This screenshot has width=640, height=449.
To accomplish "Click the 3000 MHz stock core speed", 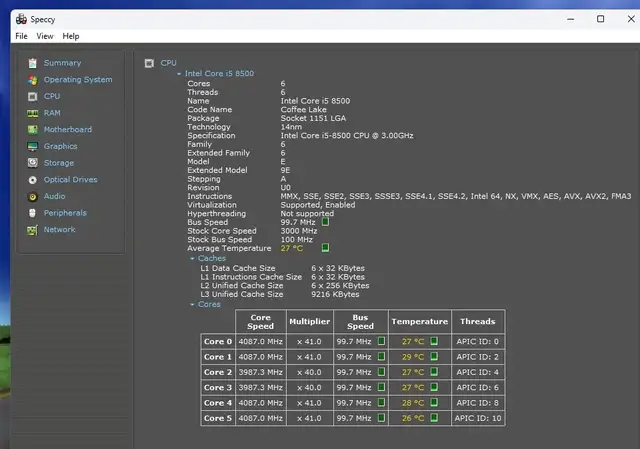I will [x=299, y=231].
